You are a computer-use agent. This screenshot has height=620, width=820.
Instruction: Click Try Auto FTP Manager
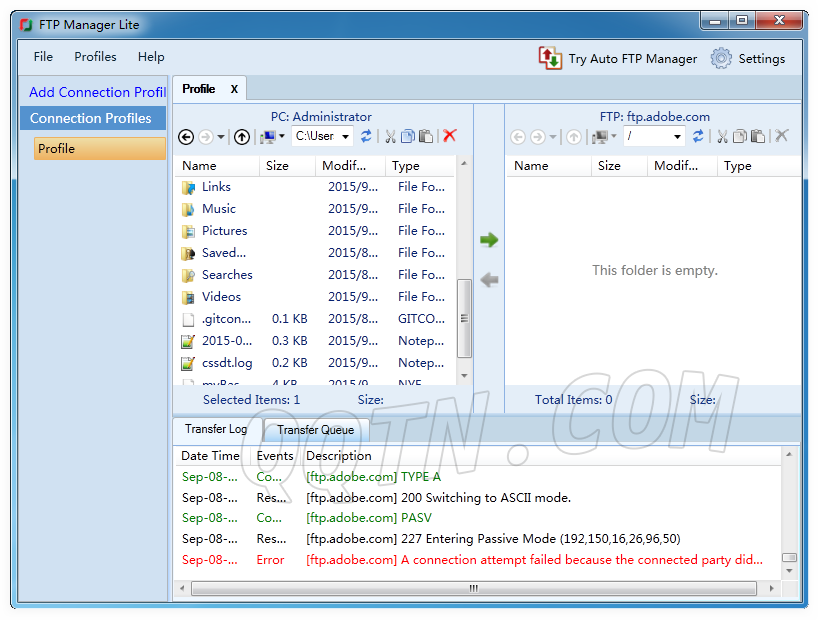(617, 58)
